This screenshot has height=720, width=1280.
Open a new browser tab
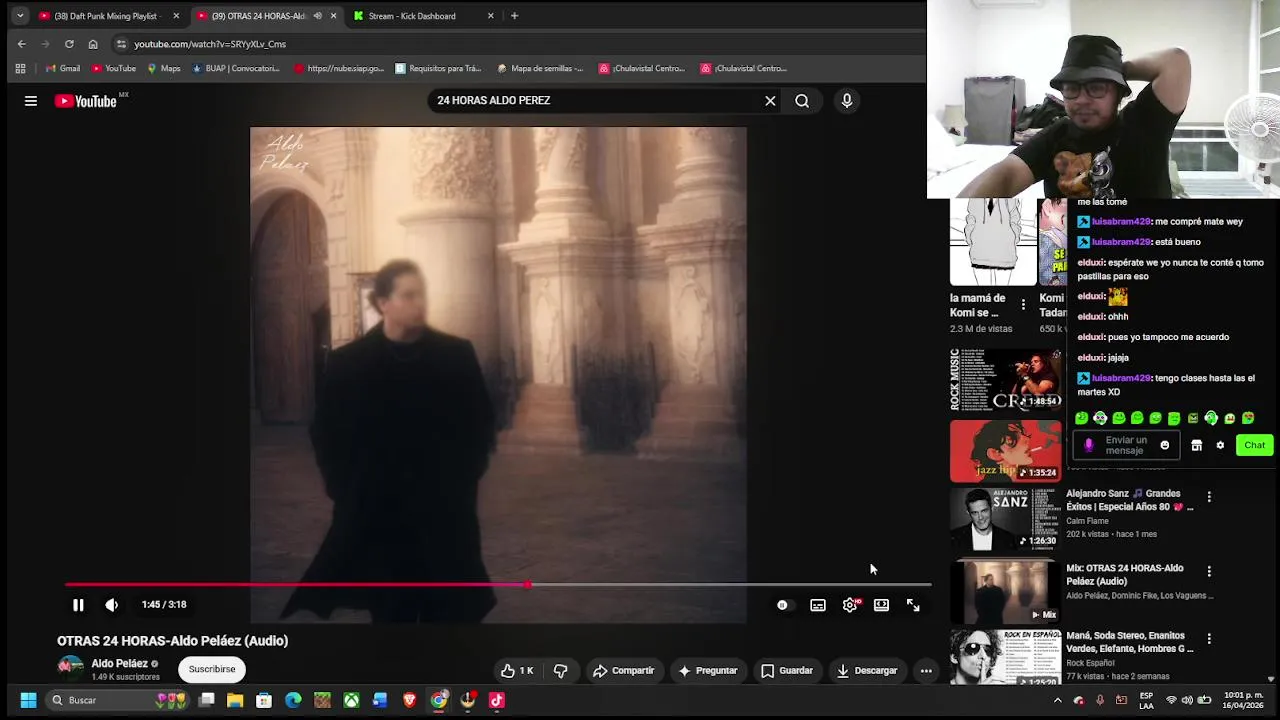514,16
